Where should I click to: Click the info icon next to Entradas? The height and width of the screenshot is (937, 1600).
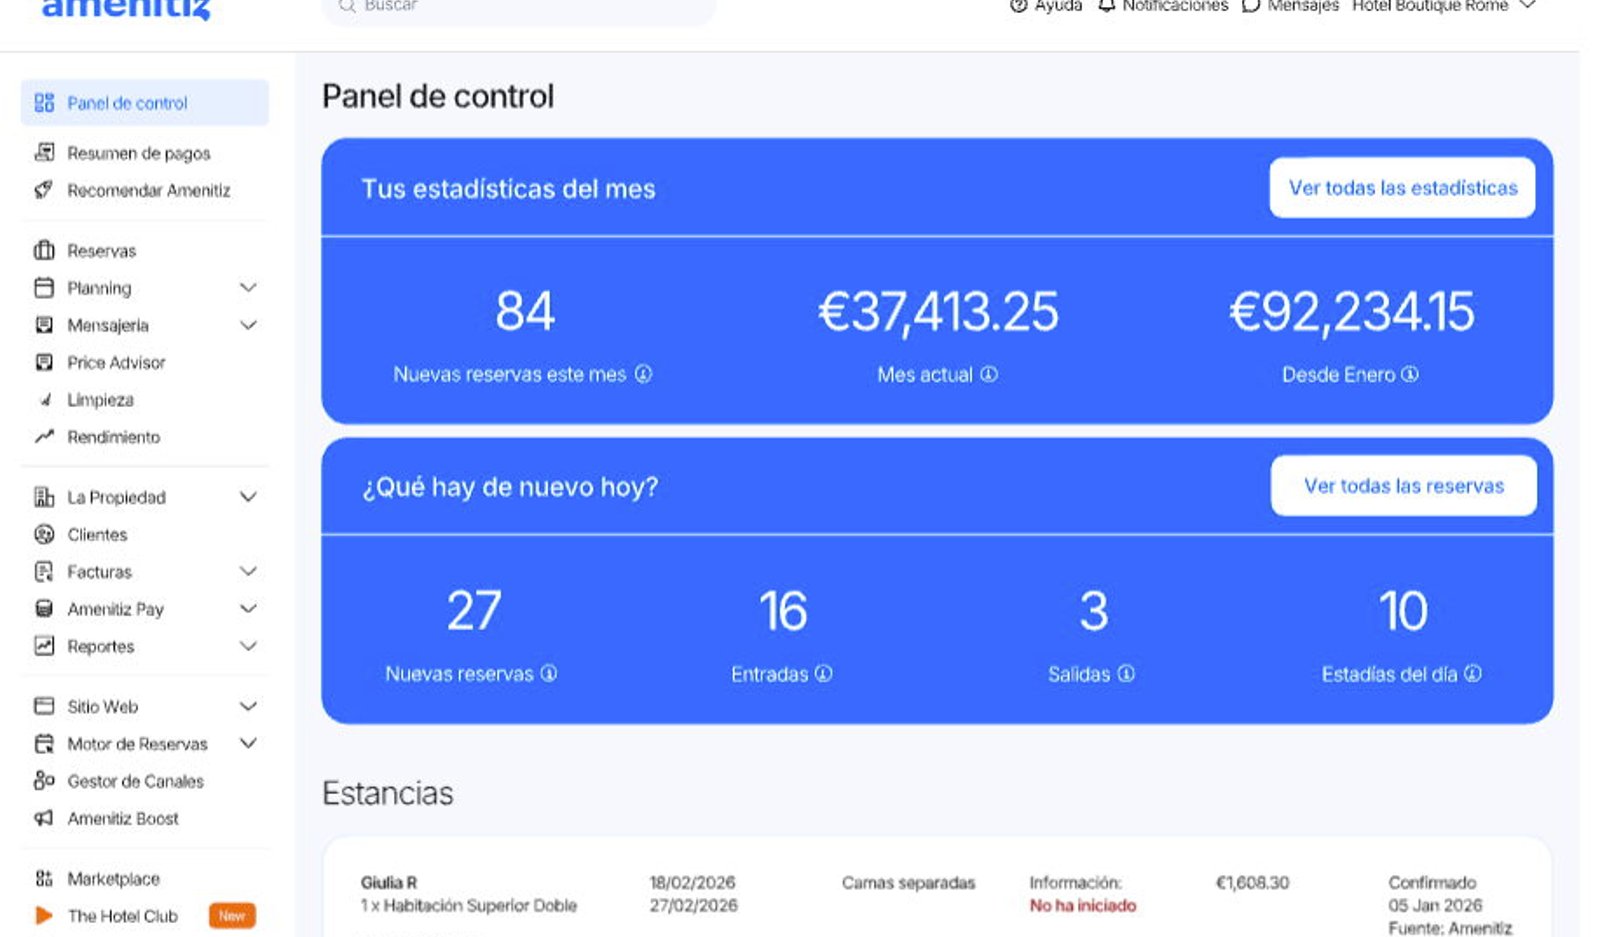[x=824, y=674]
